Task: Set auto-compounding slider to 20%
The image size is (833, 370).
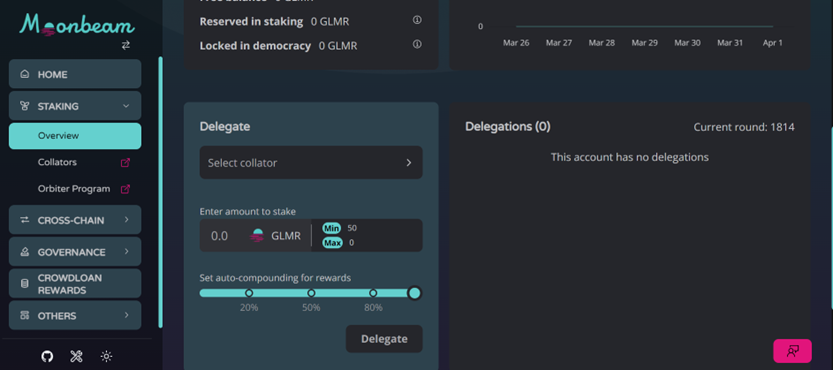Action: 249,293
